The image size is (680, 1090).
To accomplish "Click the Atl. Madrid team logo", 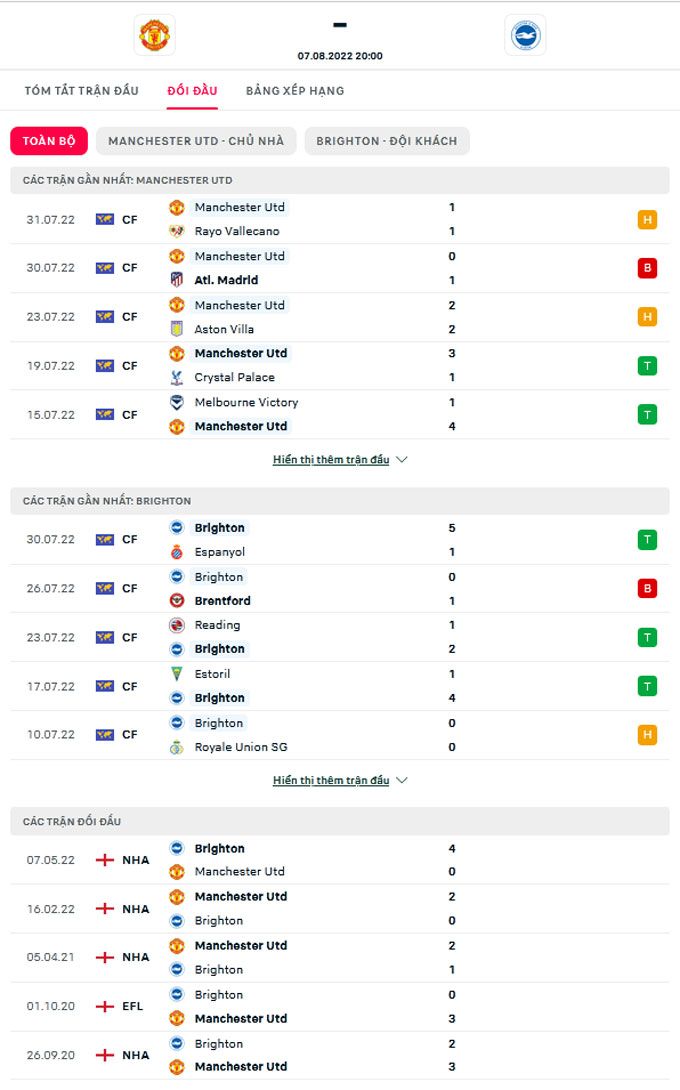I will pyautogui.click(x=177, y=280).
